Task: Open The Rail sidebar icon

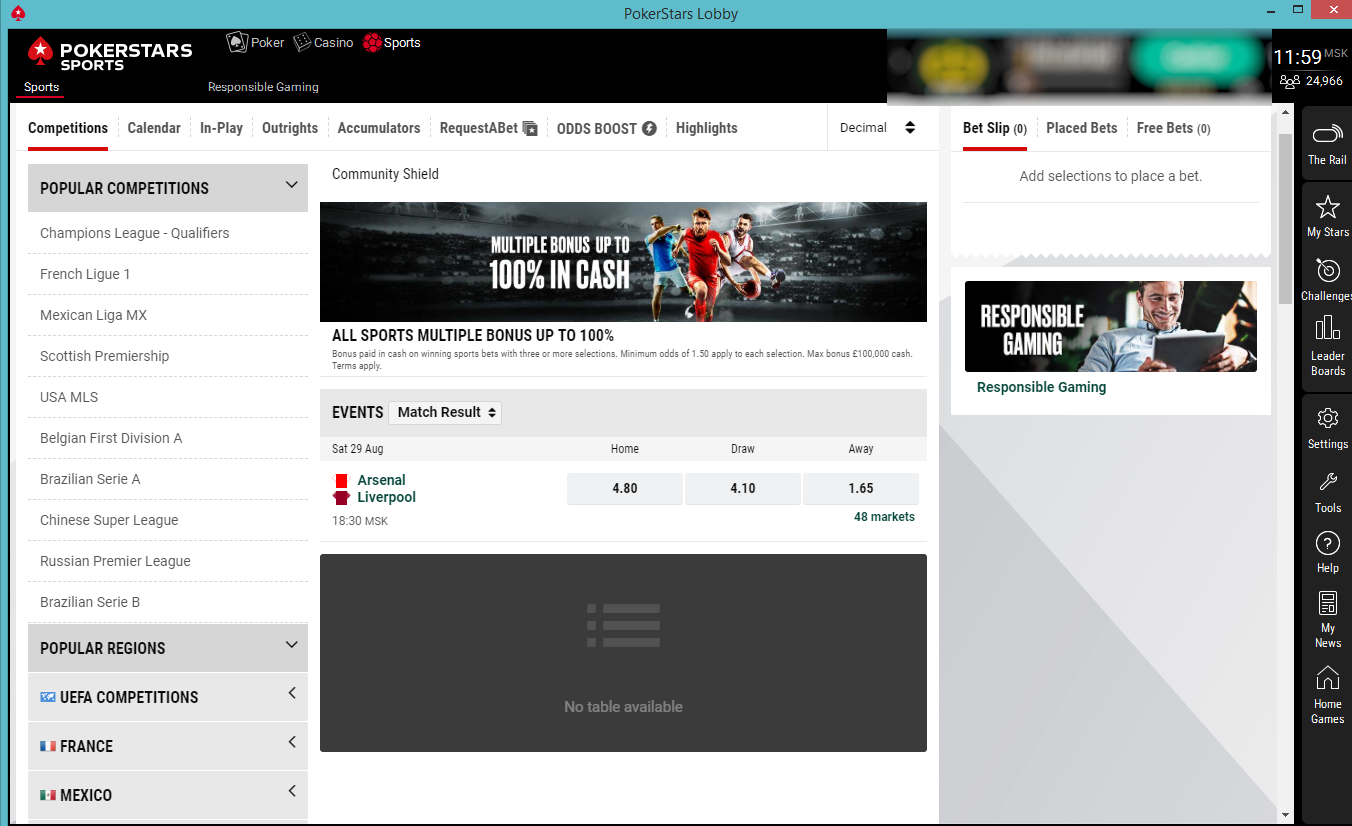Action: point(1327,137)
